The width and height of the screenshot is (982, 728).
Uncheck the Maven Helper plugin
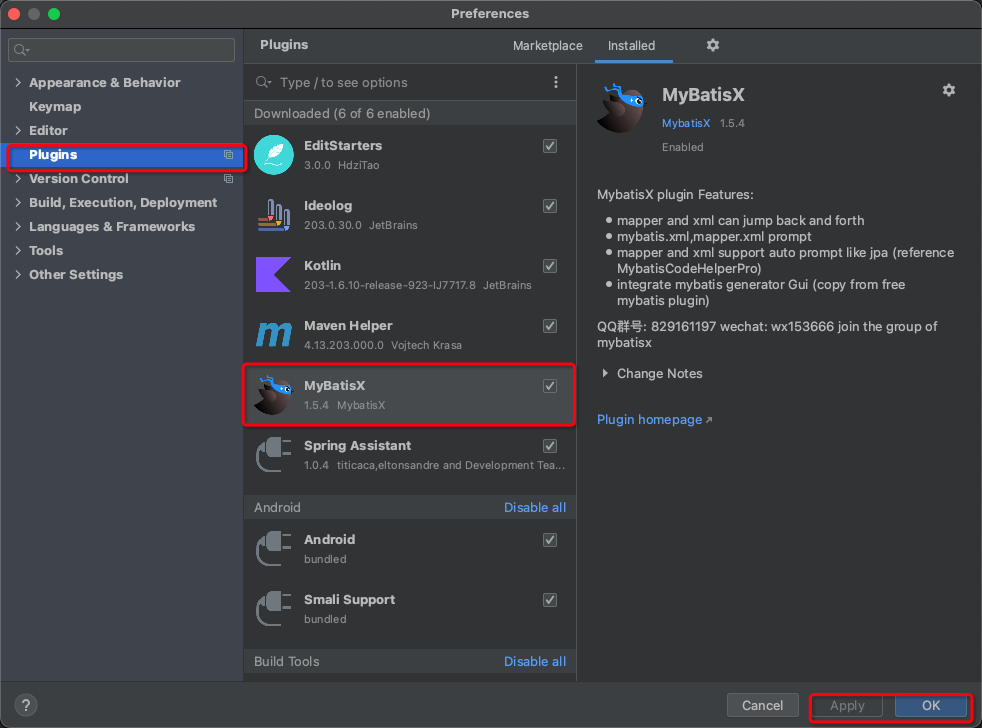click(550, 326)
